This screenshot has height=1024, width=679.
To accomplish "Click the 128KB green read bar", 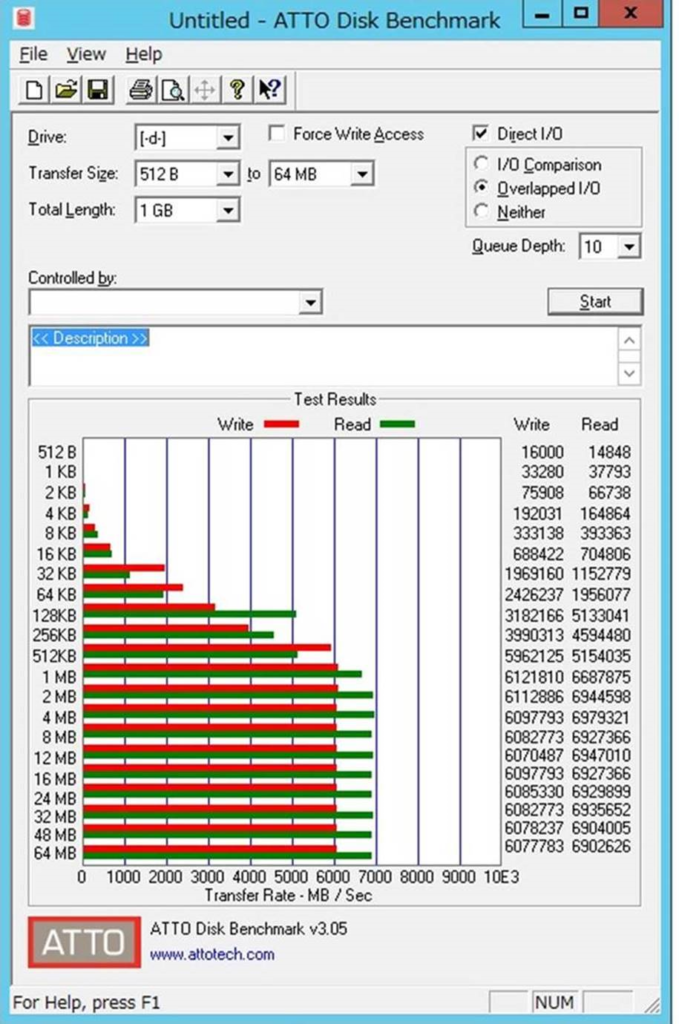I will point(189,614).
